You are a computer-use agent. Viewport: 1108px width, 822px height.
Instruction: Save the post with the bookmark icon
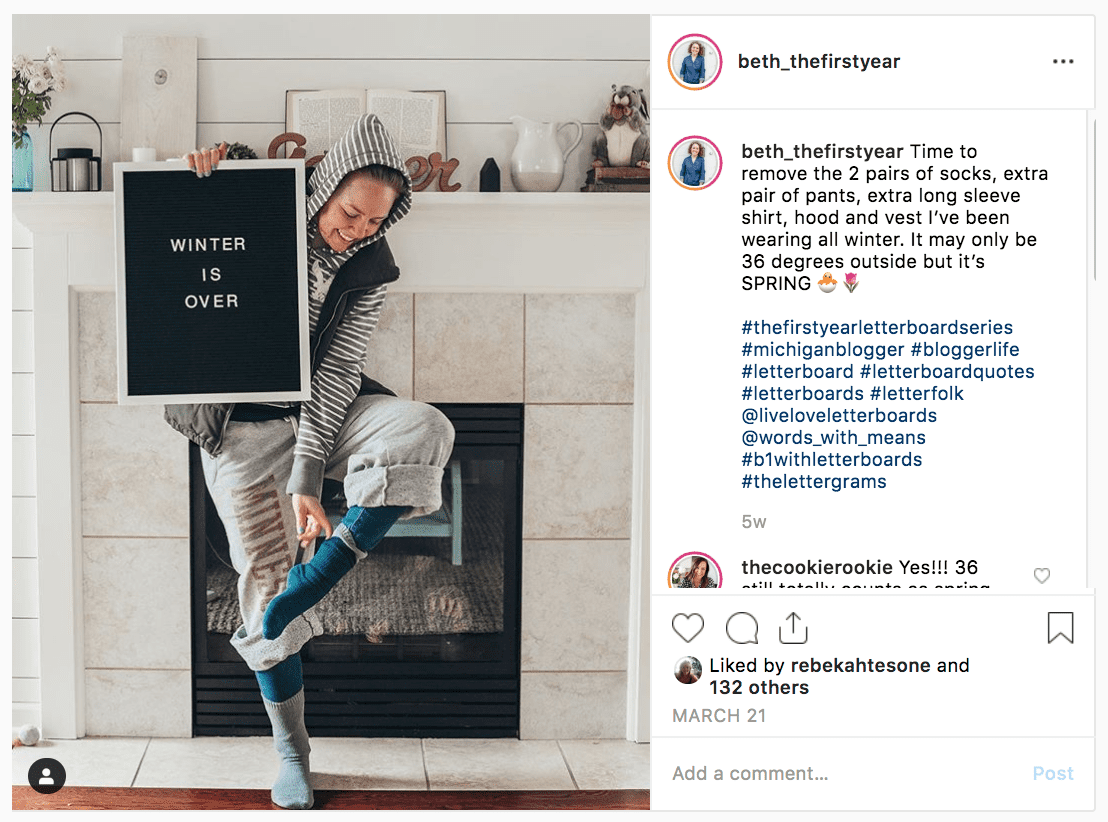click(1060, 628)
